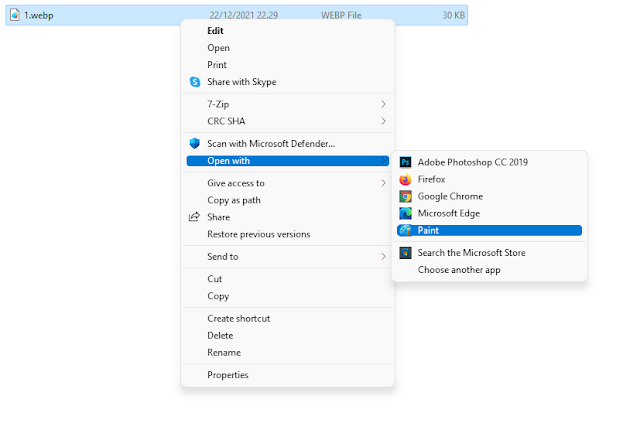Choose Open from the context menu
640x440 pixels.
[288, 48]
